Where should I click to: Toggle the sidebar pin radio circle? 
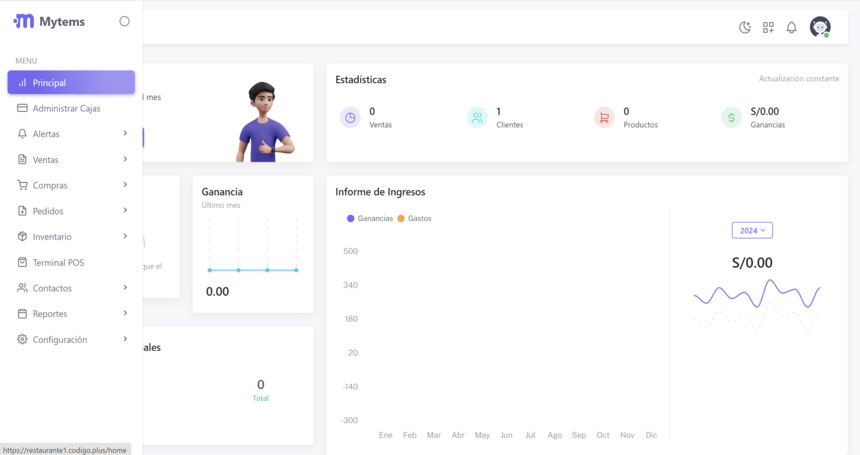pyautogui.click(x=124, y=21)
